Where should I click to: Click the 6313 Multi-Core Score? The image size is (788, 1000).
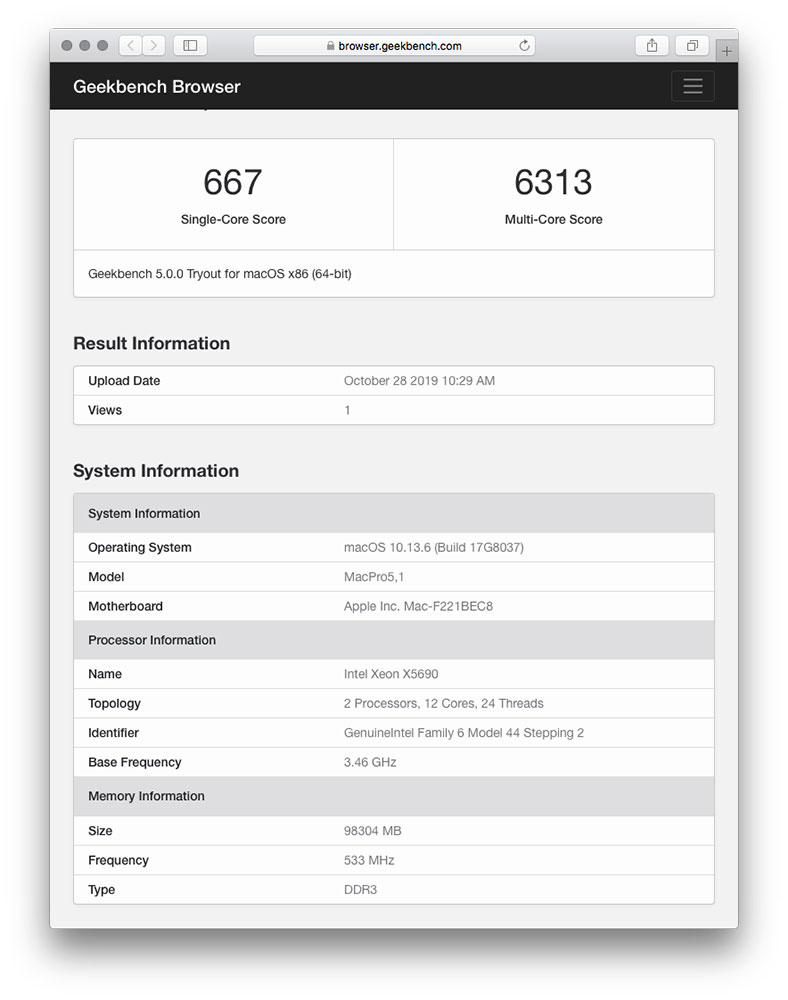553,183
